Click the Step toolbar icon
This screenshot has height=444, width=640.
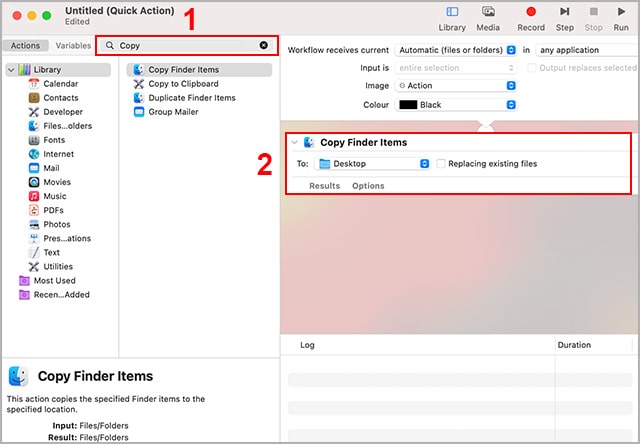tap(565, 18)
